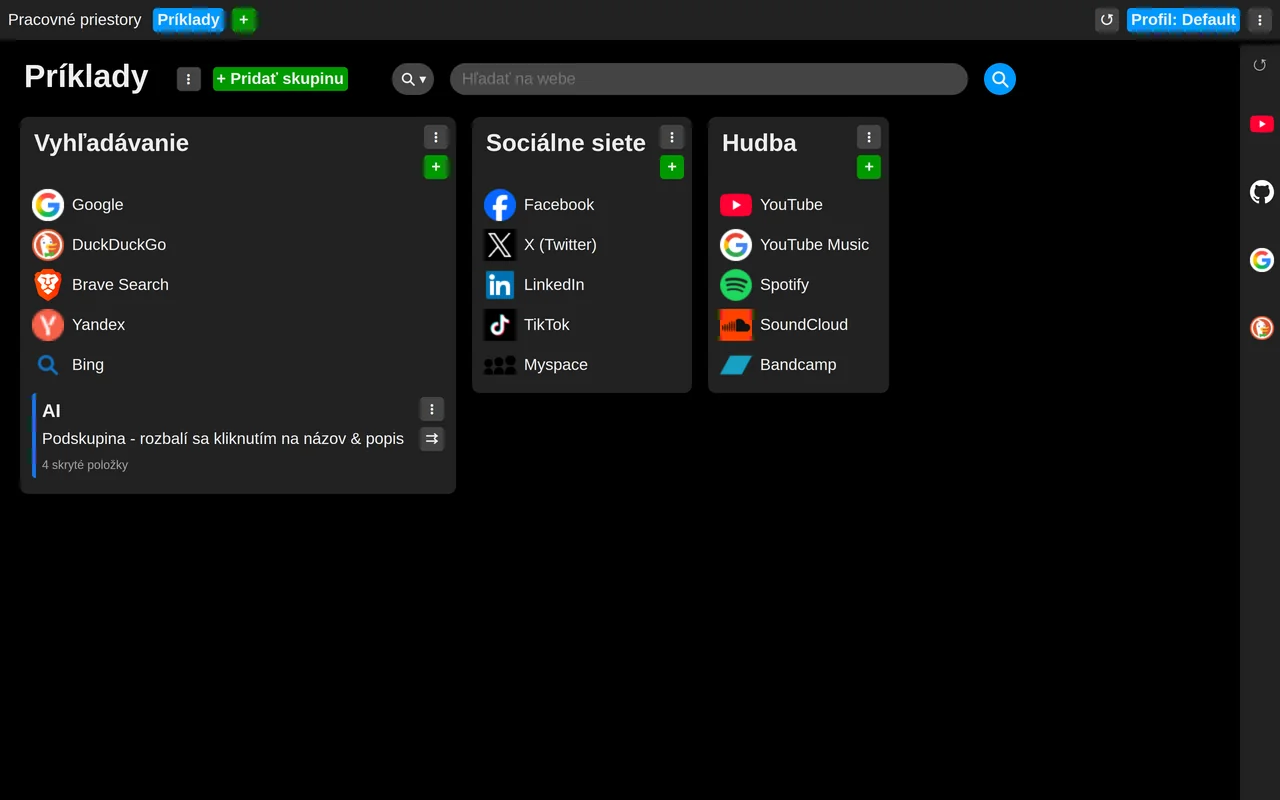
Task: Click the reload icon next to Profil: Default
Action: (1107, 20)
